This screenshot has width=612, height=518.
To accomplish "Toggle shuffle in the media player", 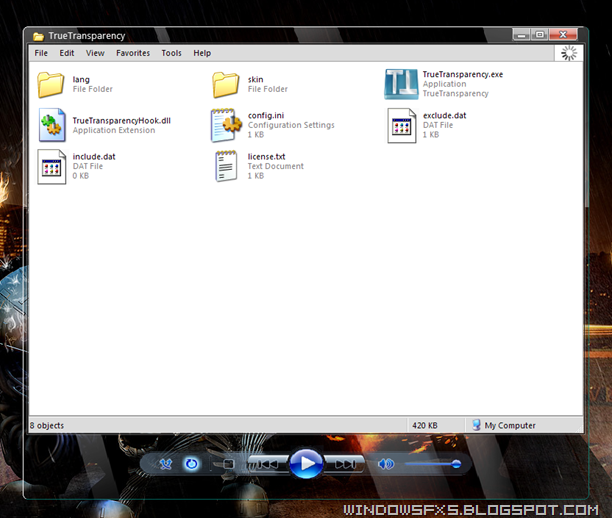I will (166, 464).
